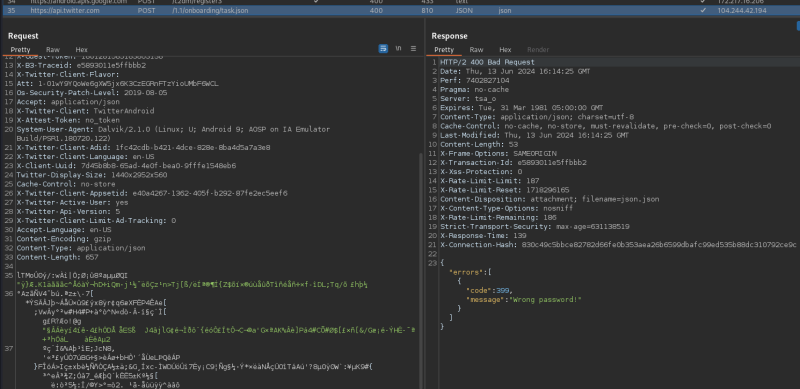This screenshot has width=800, height=389.
Task: Open the request view hamburger menu
Action: point(413,48)
